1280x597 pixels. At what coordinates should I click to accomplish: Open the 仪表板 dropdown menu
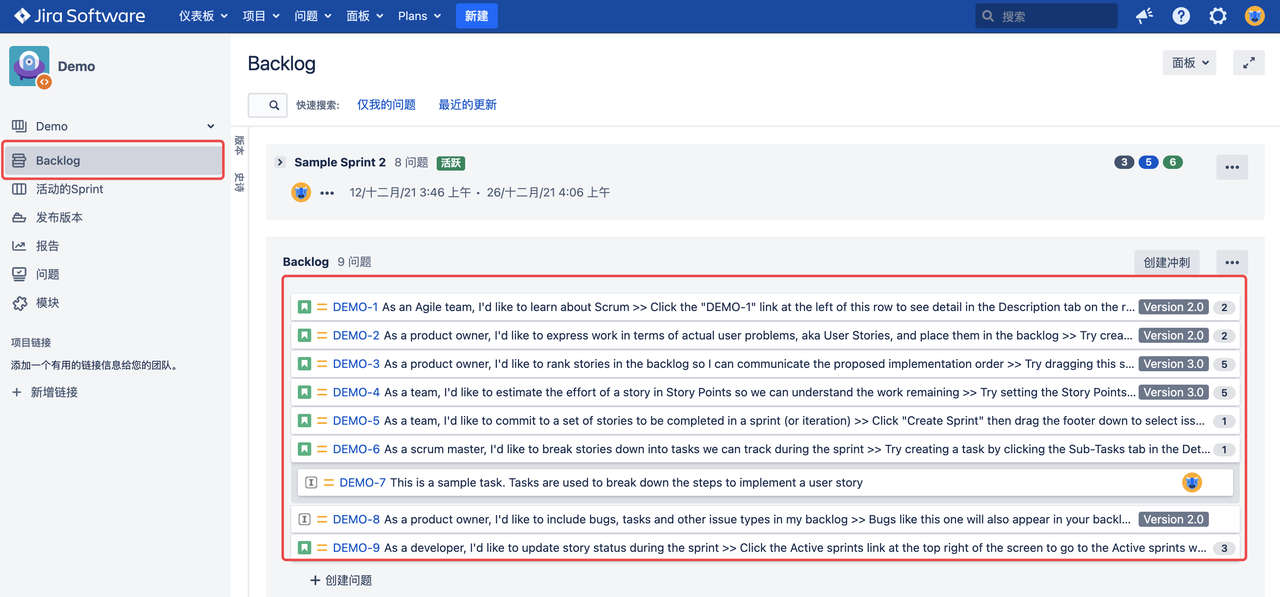[203, 16]
